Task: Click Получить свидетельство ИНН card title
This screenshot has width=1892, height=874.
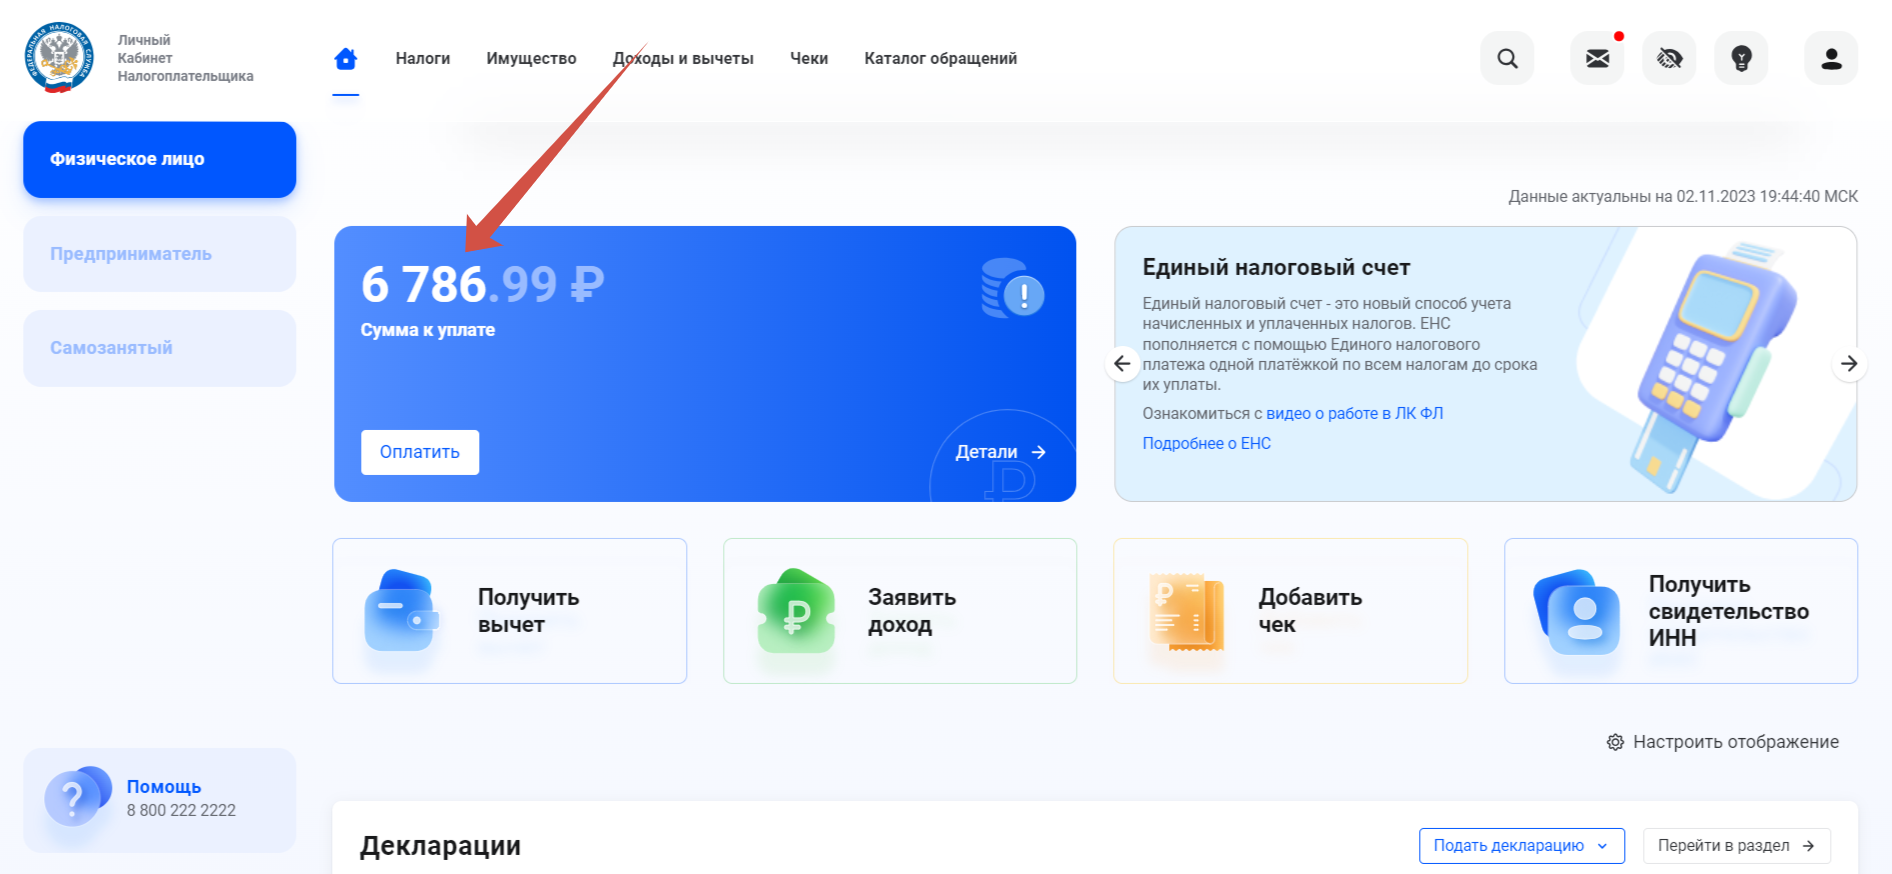Action: click(1728, 611)
